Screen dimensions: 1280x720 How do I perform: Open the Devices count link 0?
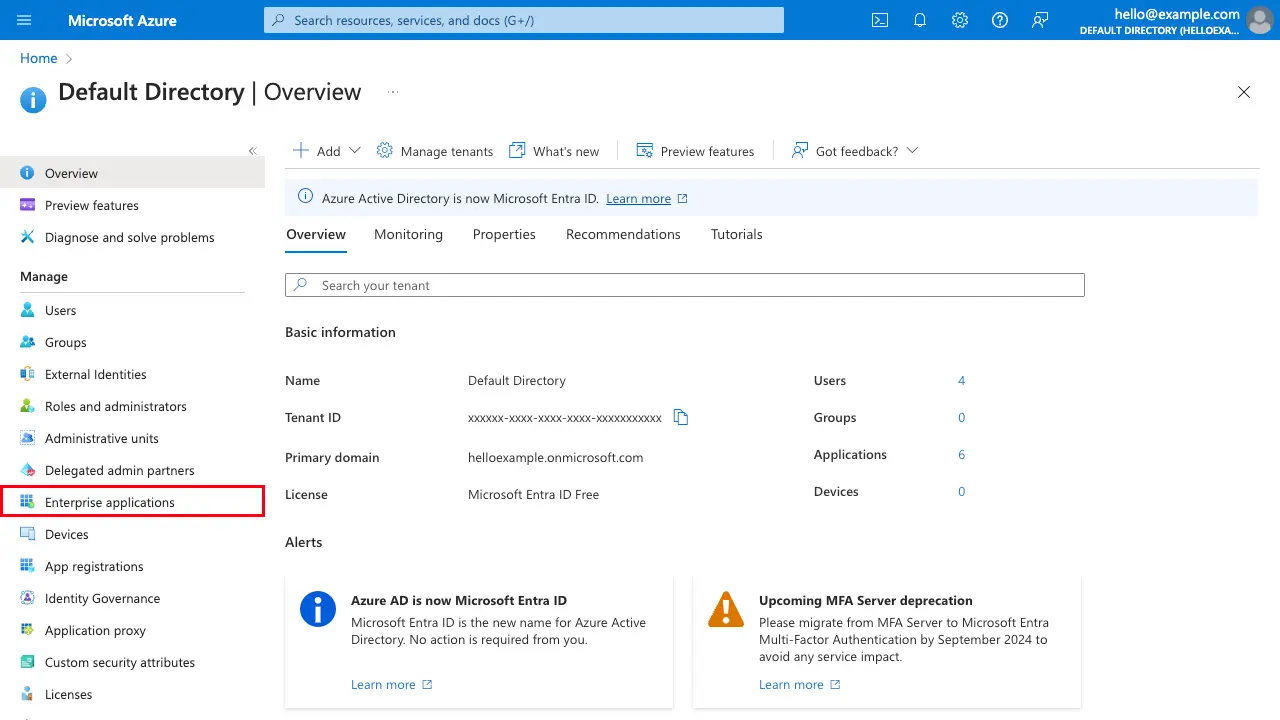pos(961,491)
